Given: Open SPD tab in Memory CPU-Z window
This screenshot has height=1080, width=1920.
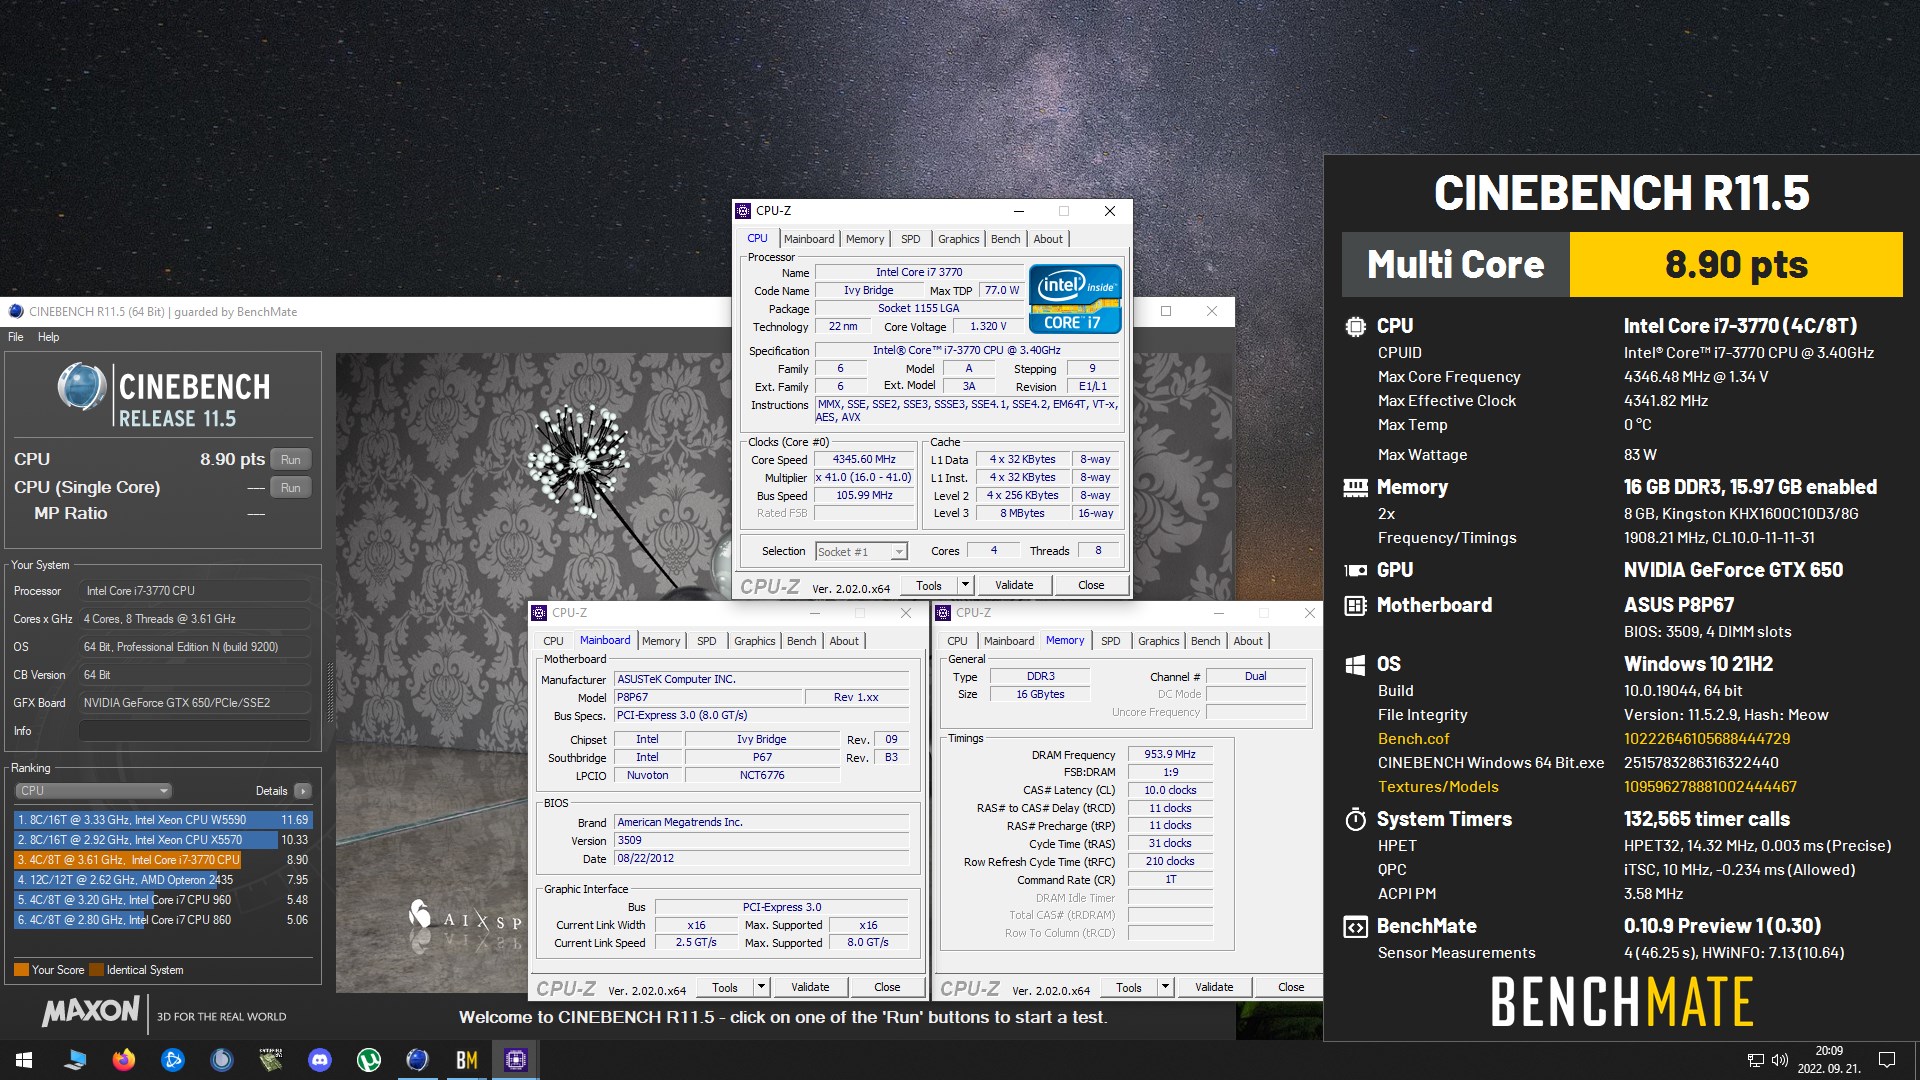Looking at the screenshot, I should tap(1110, 641).
